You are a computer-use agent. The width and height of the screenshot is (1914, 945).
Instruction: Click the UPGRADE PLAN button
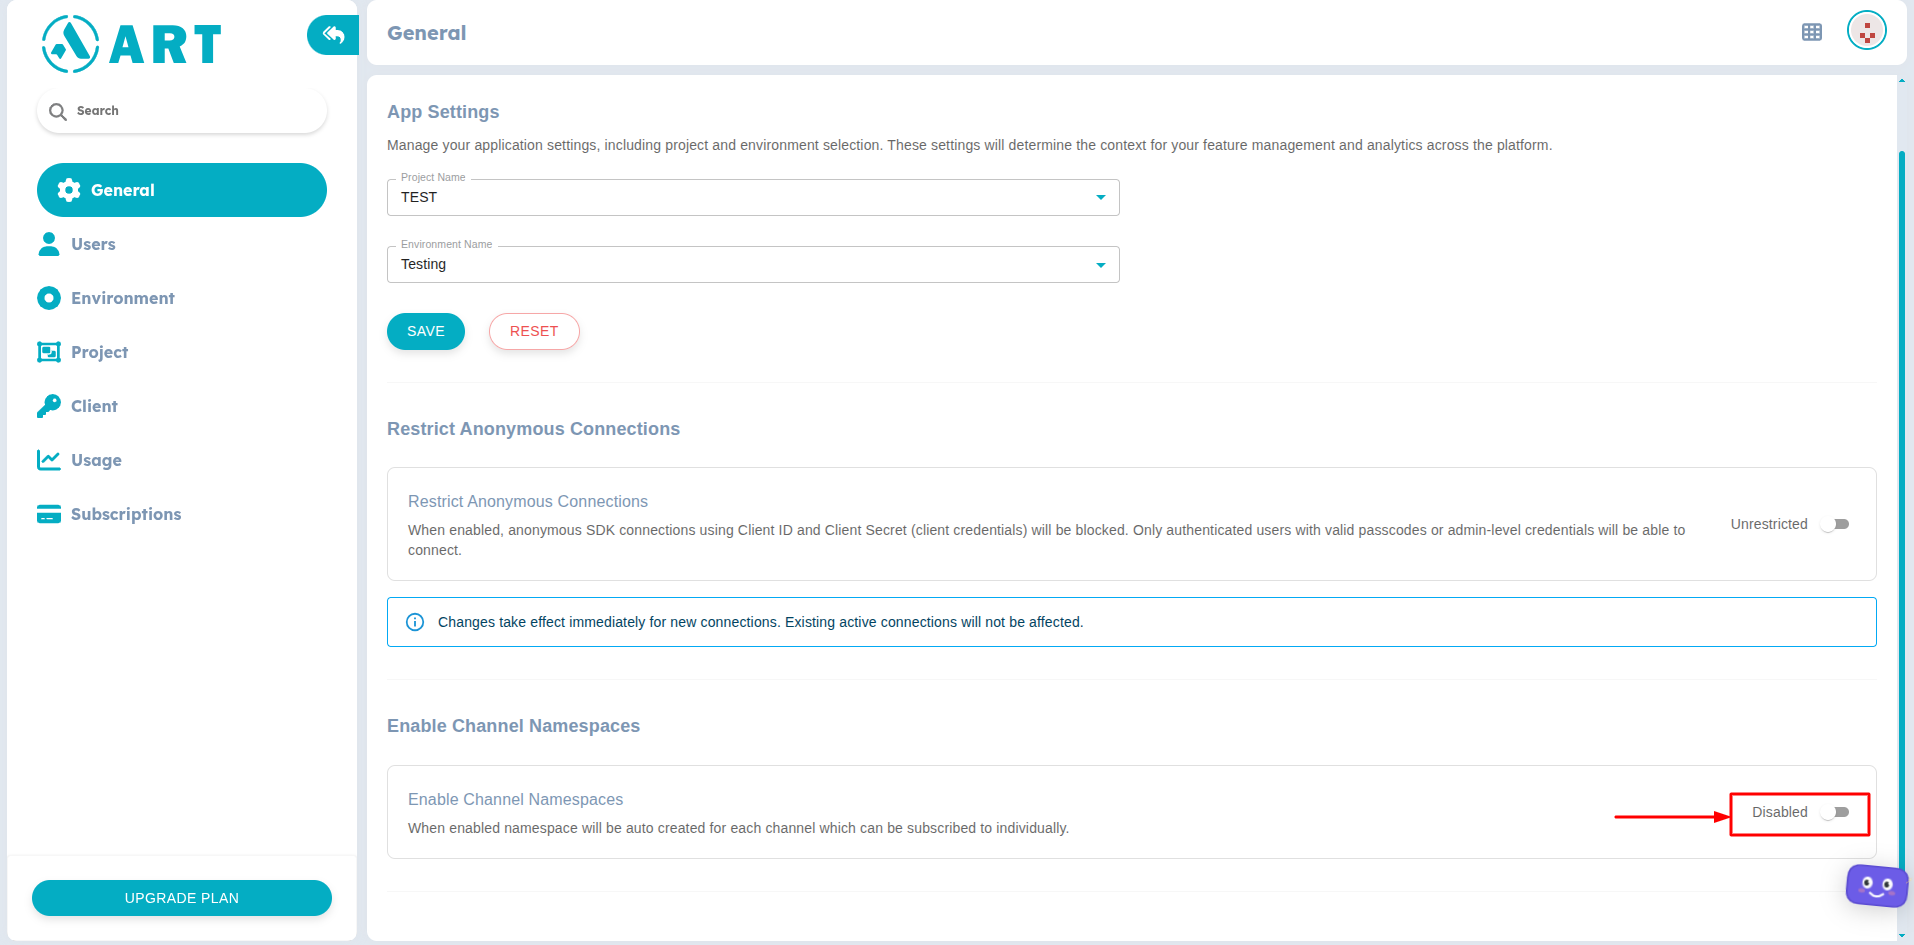182,898
